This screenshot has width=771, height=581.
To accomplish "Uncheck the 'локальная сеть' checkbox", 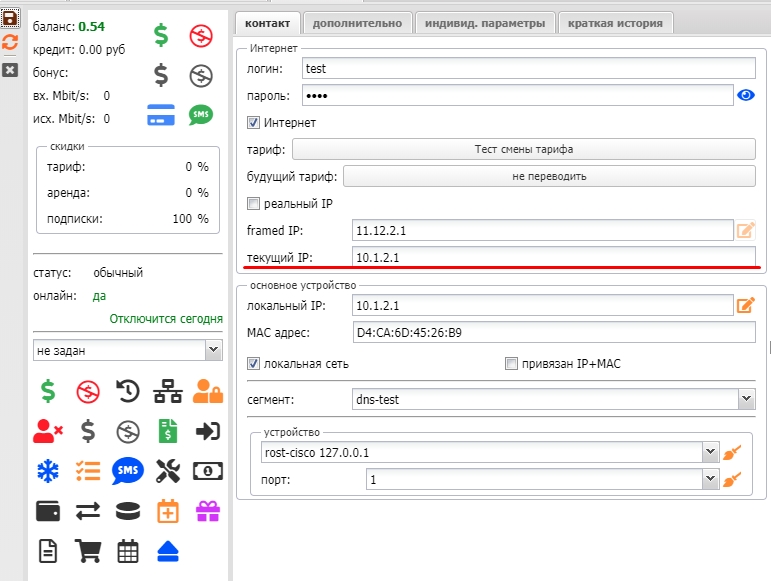I will coord(254,364).
